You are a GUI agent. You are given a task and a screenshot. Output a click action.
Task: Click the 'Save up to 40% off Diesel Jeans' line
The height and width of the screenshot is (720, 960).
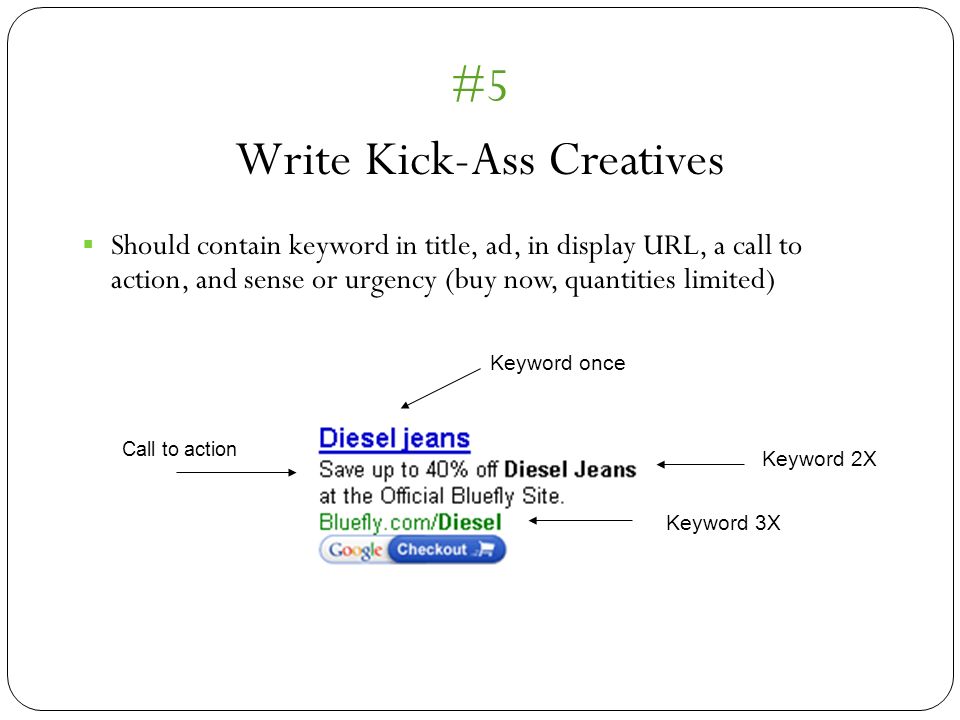click(478, 470)
